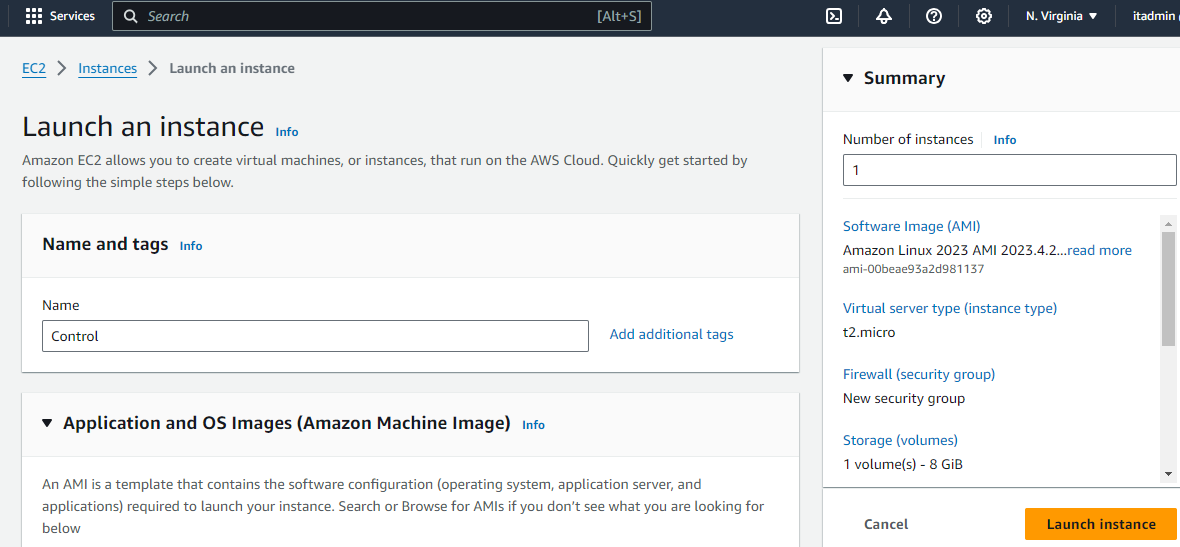The height and width of the screenshot is (547, 1180).
Task: Click the Name input field
Action: coord(315,336)
